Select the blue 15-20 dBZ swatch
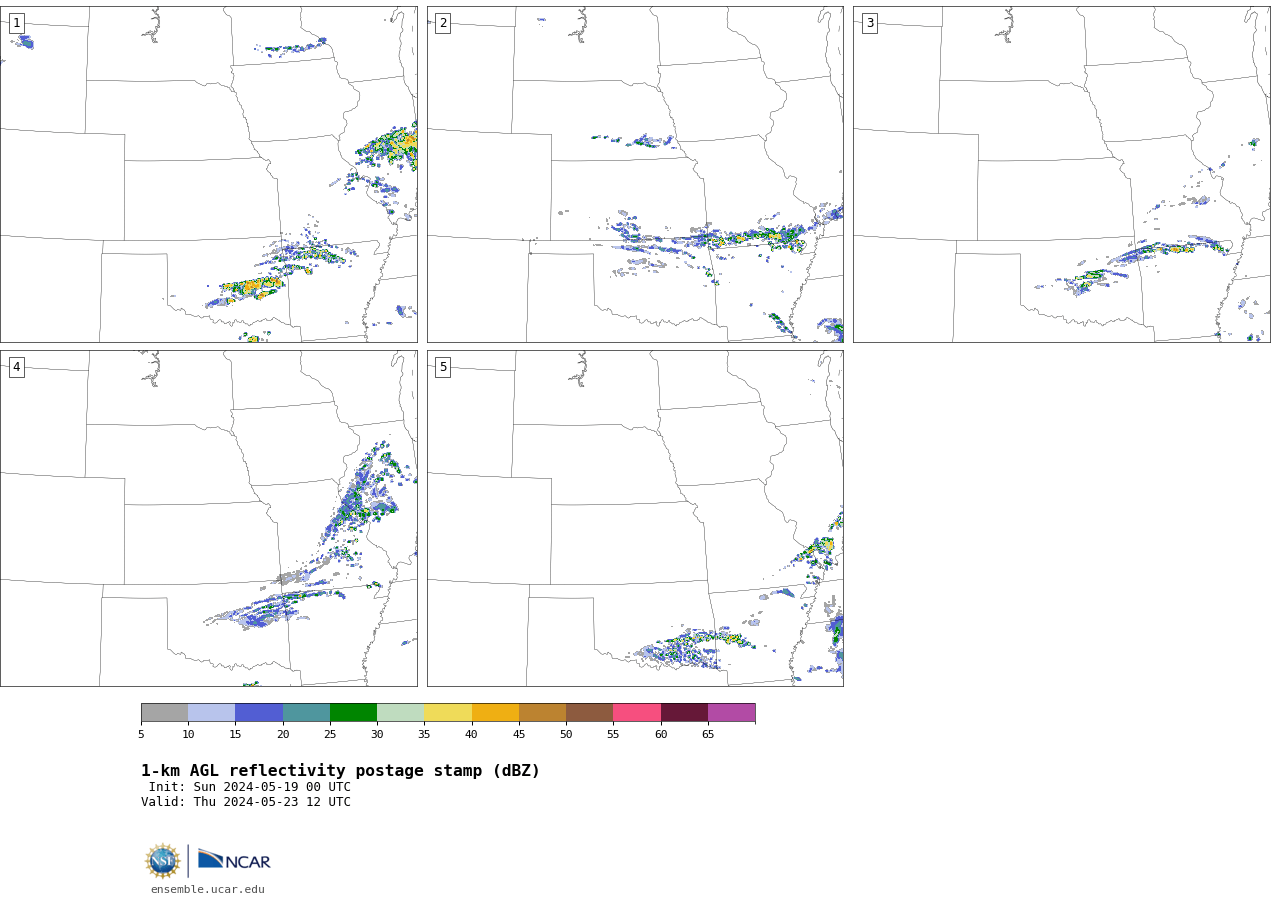Image resolution: width=1280 pixels, height=901 pixels. [259, 713]
